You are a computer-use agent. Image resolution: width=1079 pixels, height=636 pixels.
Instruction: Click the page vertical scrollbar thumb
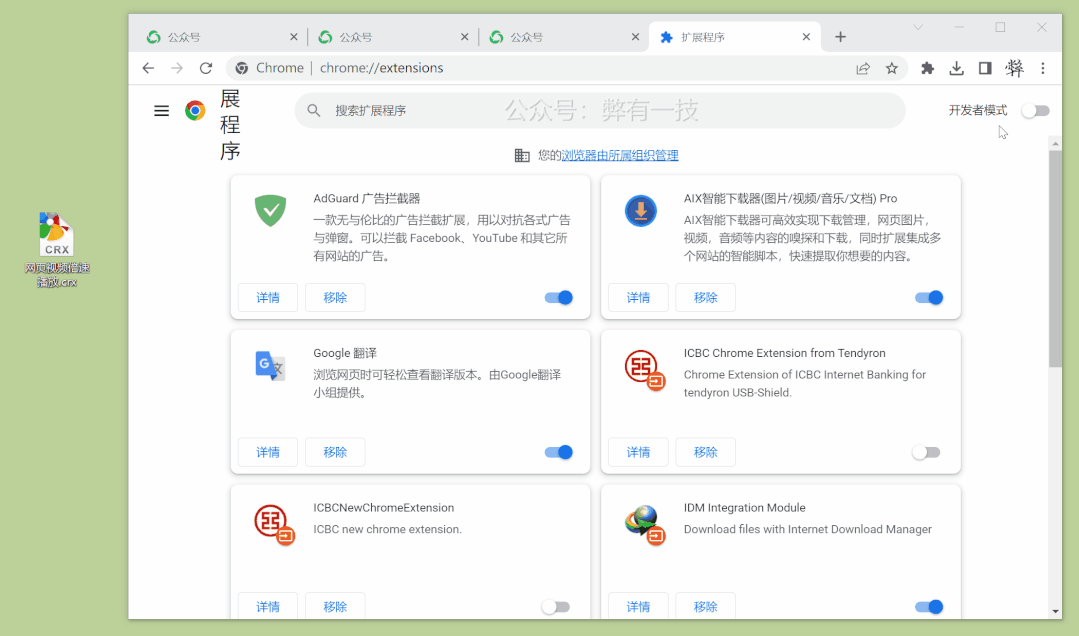[1056, 259]
